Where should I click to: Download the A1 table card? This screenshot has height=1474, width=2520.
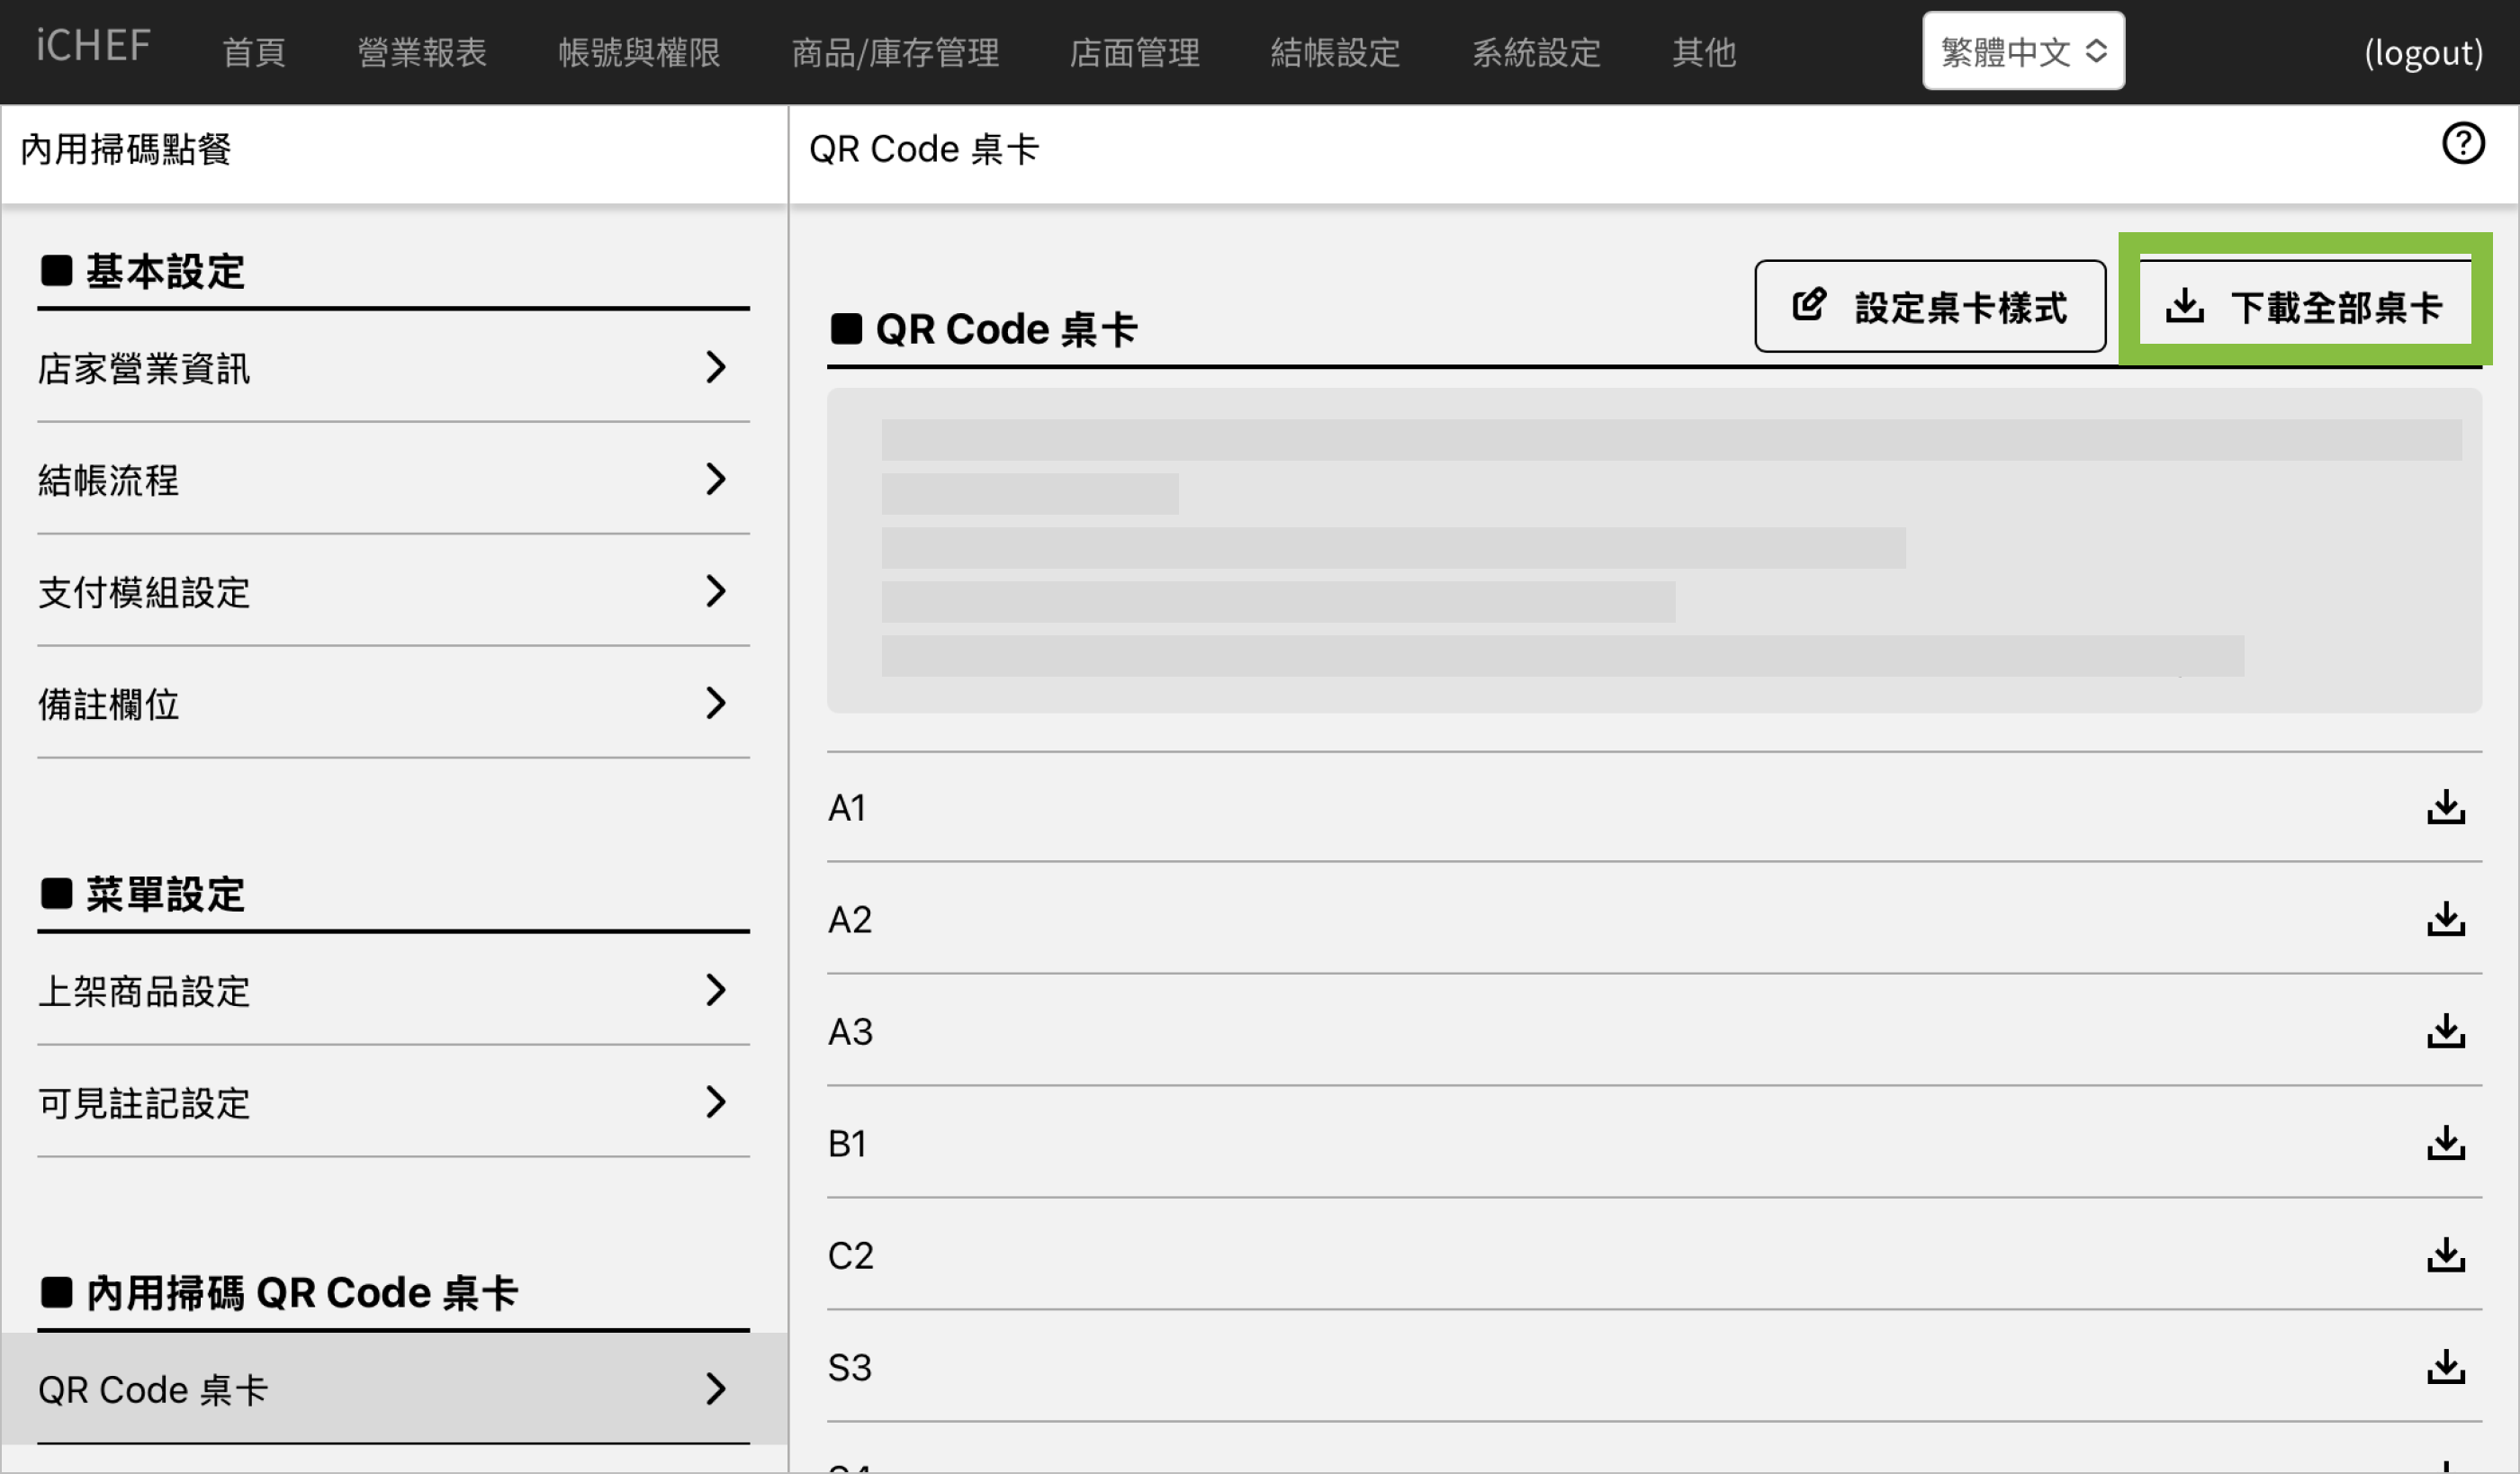click(x=2445, y=807)
